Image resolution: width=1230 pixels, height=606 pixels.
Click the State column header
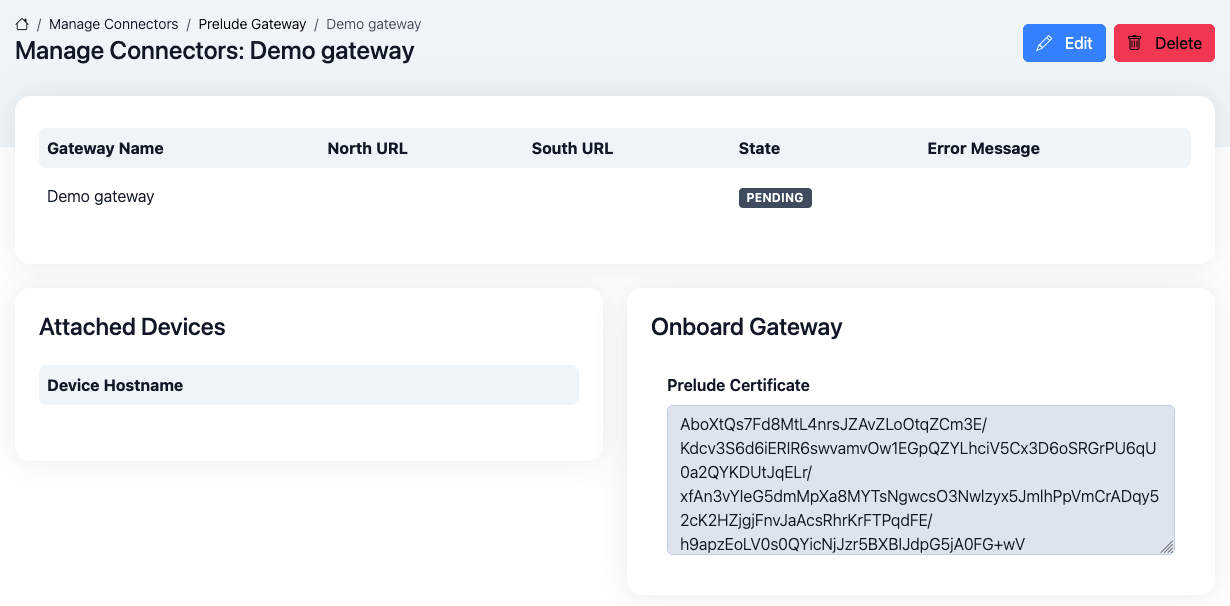(759, 148)
